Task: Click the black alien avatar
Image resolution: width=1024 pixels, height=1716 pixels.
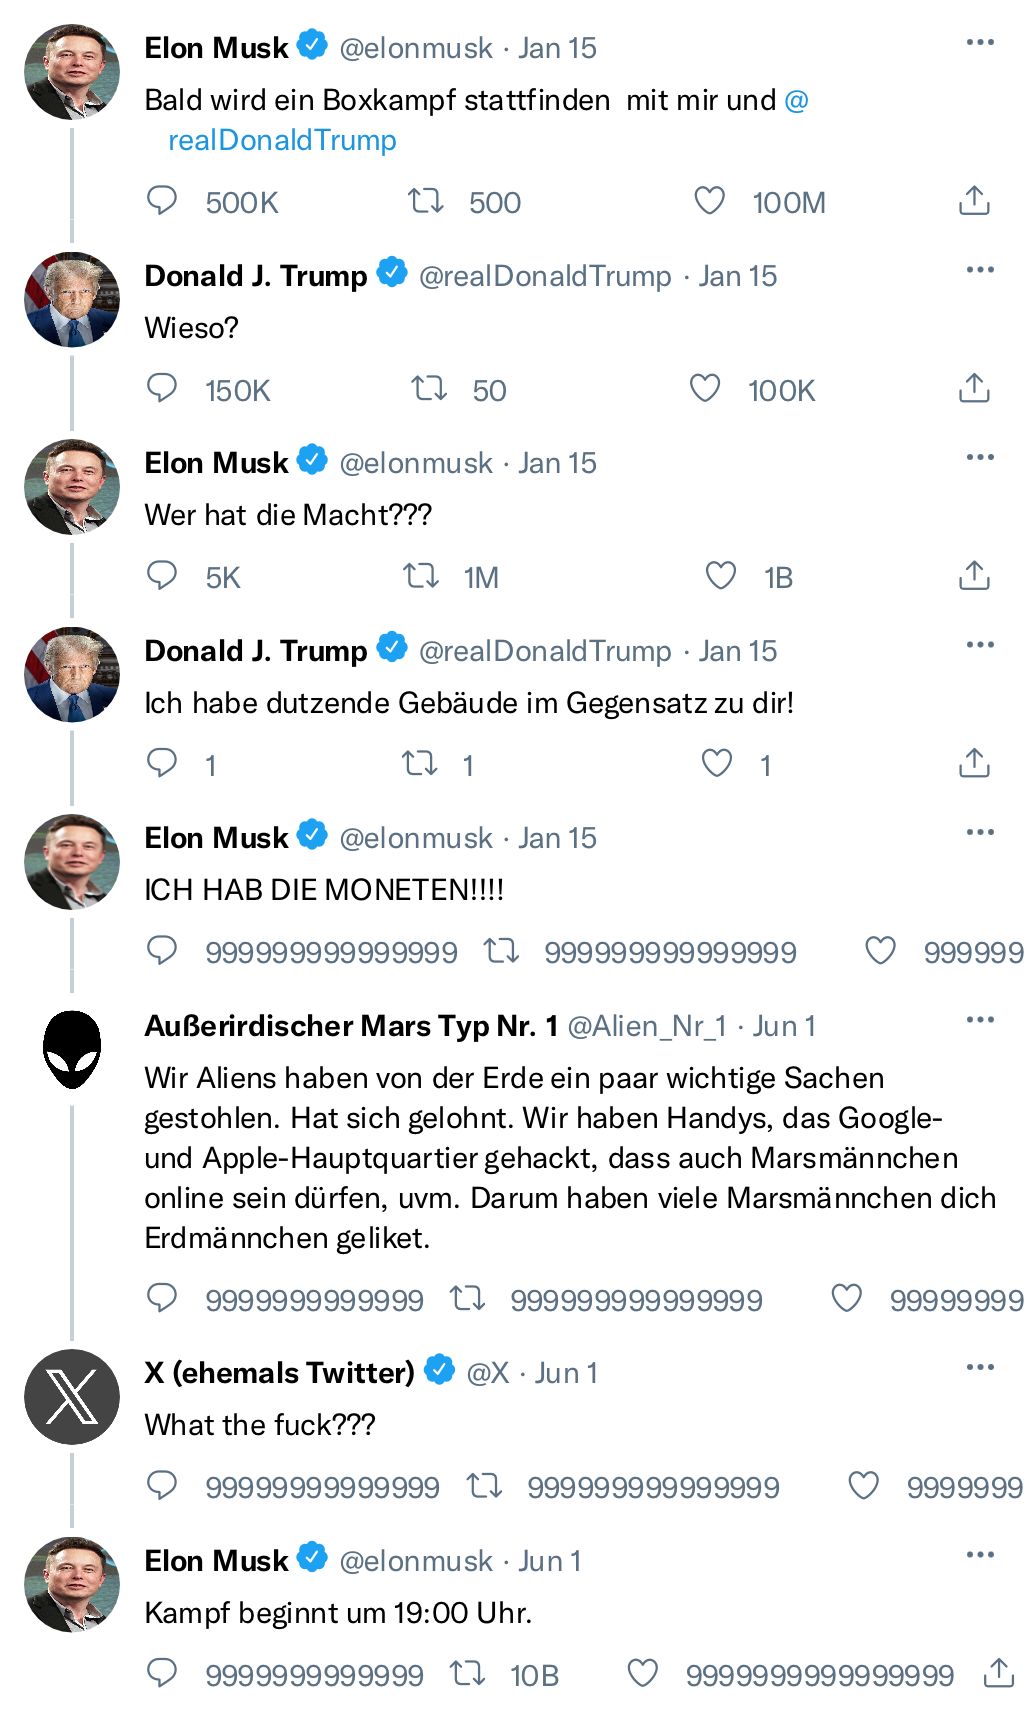Action: pos(72,1050)
